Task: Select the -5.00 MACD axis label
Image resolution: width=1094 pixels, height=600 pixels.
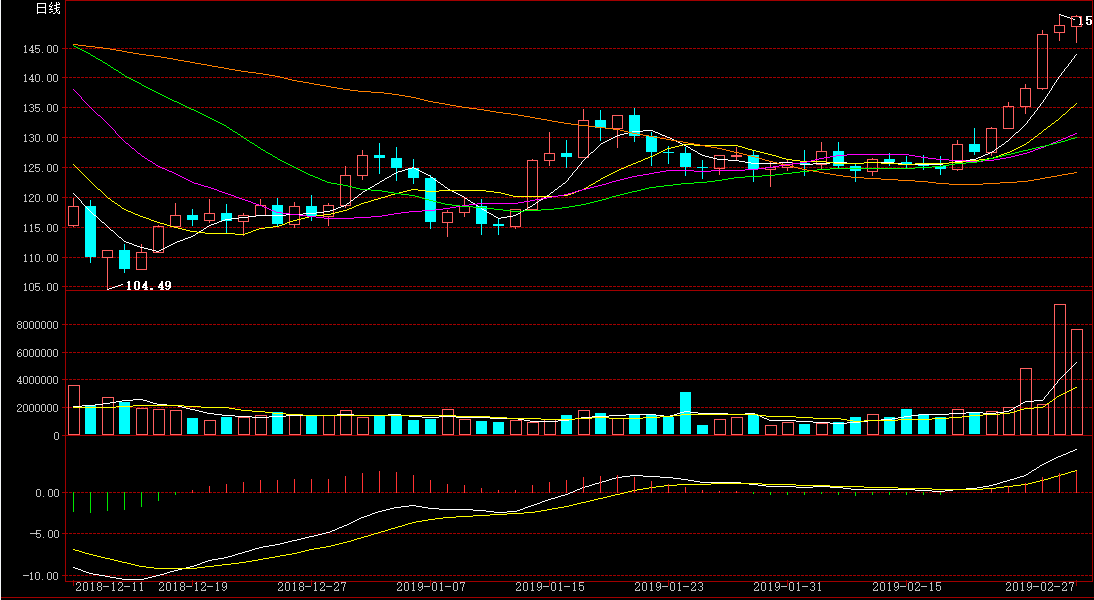Action: coord(44,534)
